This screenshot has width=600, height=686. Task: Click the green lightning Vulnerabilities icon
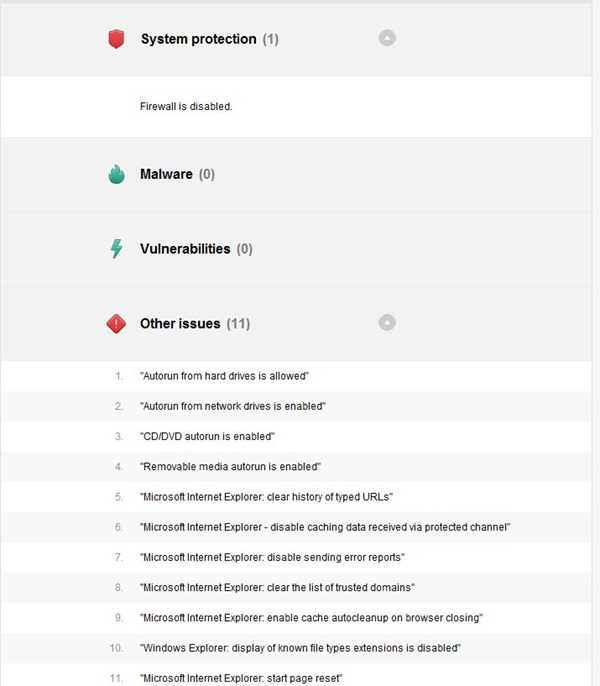pos(117,249)
